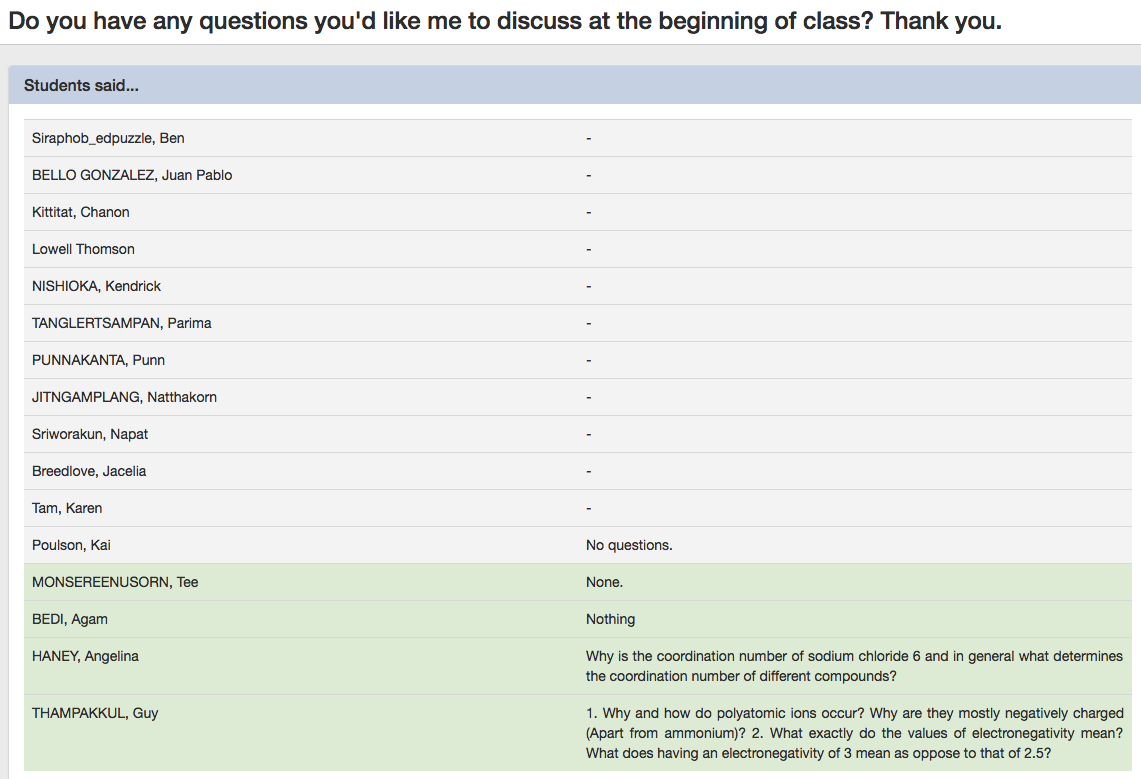
Task: Select NISHIOKA, Kendrick in the list
Action: click(96, 286)
